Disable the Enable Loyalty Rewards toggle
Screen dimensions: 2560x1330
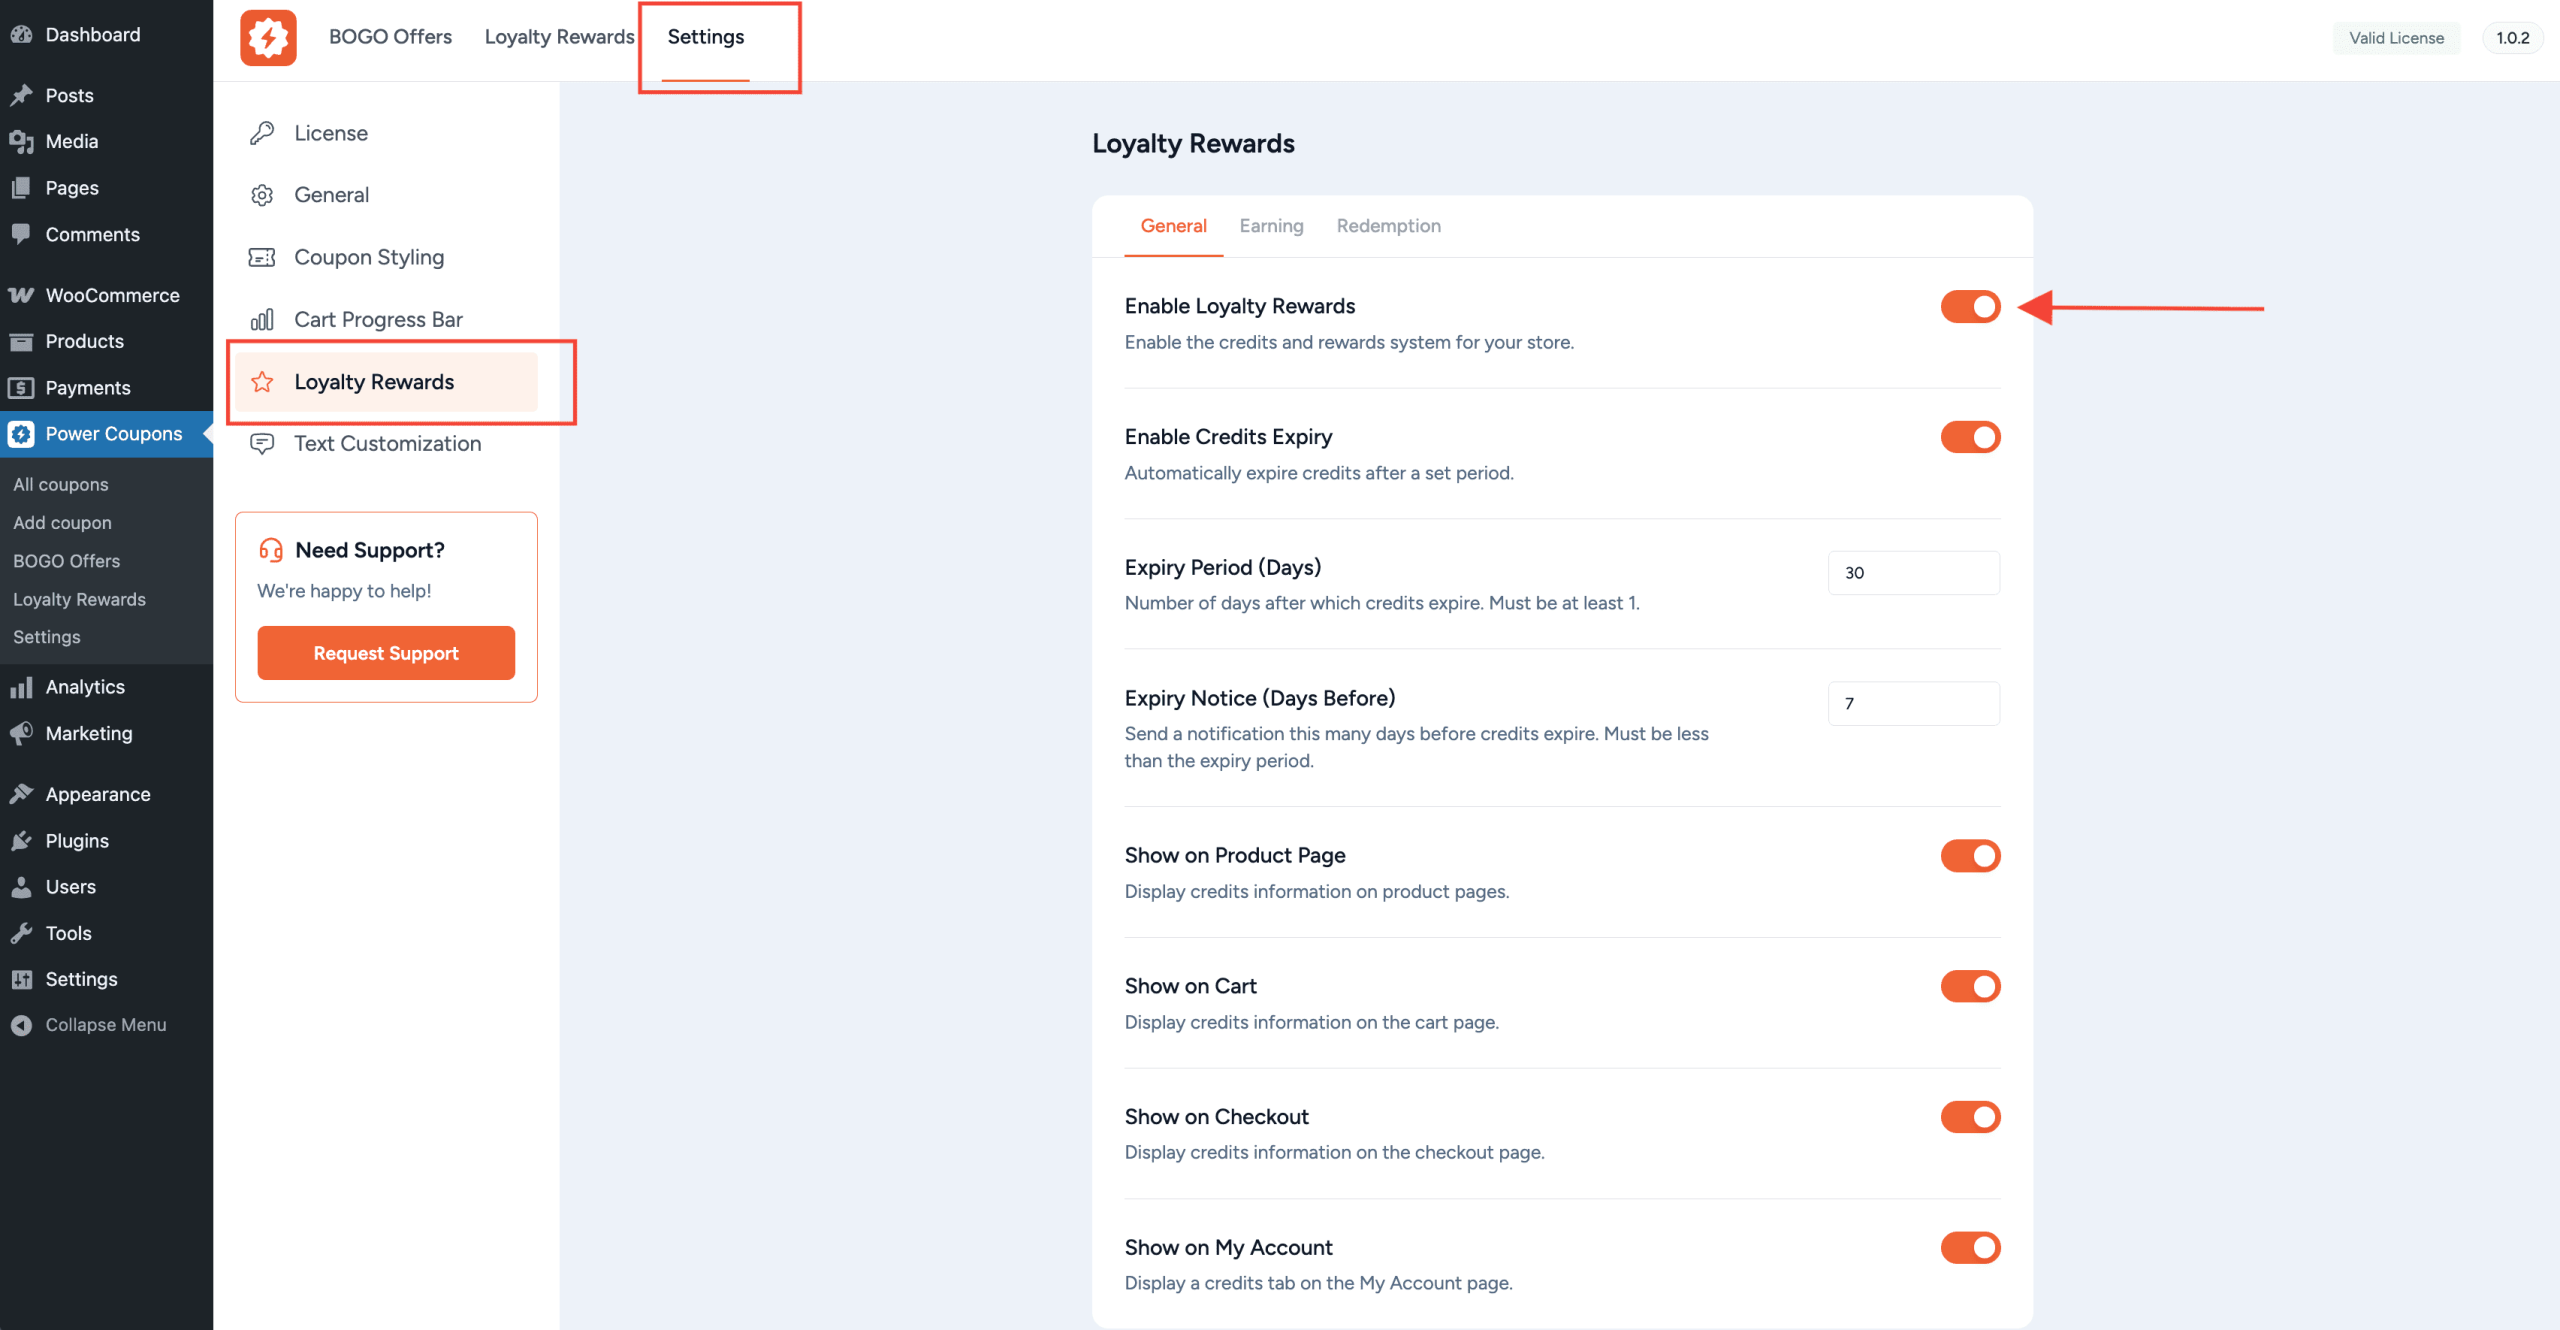[1970, 306]
